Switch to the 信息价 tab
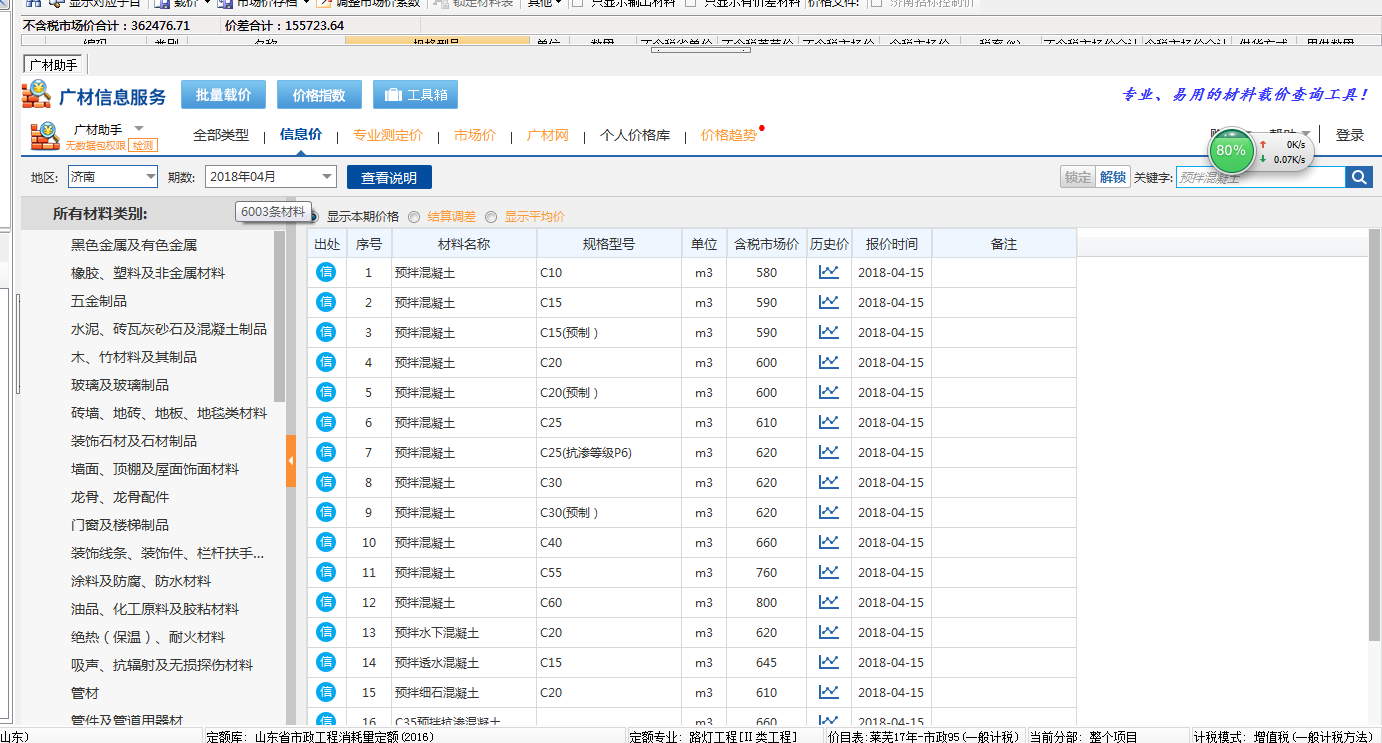Image resolution: width=1382 pixels, height=743 pixels. coord(301,135)
